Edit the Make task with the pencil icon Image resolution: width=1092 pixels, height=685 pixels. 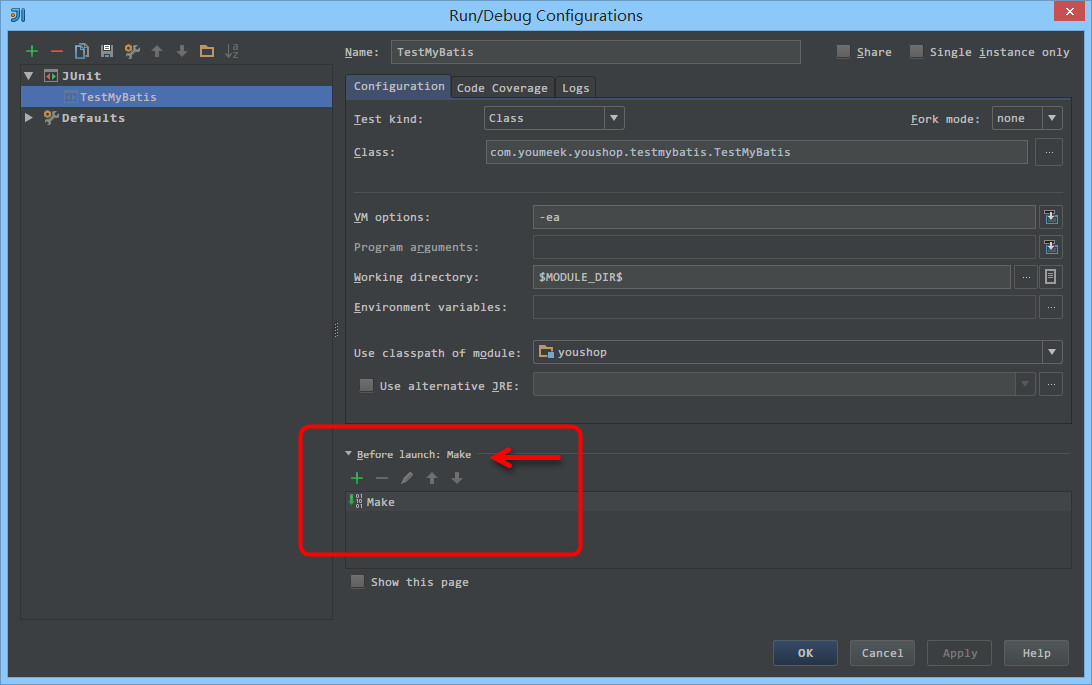pos(407,477)
